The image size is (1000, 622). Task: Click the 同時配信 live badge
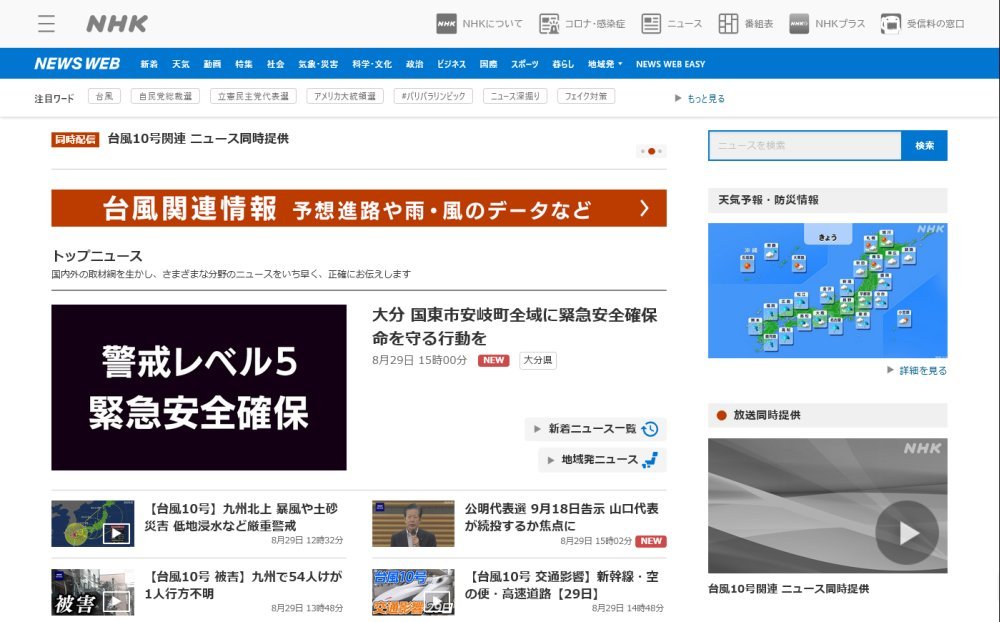(75, 139)
